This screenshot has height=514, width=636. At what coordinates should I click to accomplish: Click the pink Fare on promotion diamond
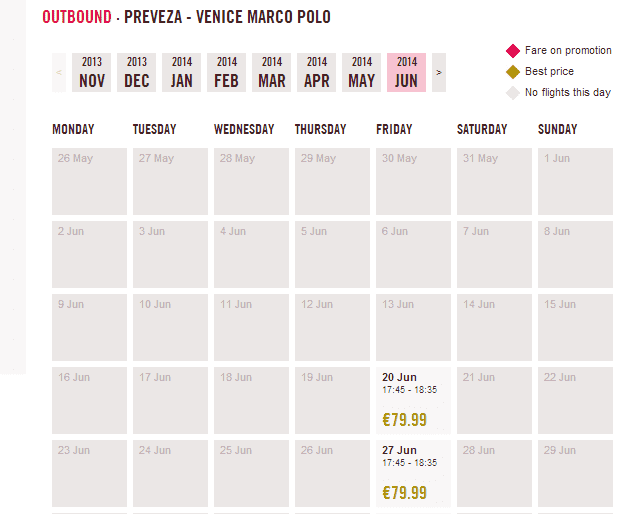click(x=513, y=51)
